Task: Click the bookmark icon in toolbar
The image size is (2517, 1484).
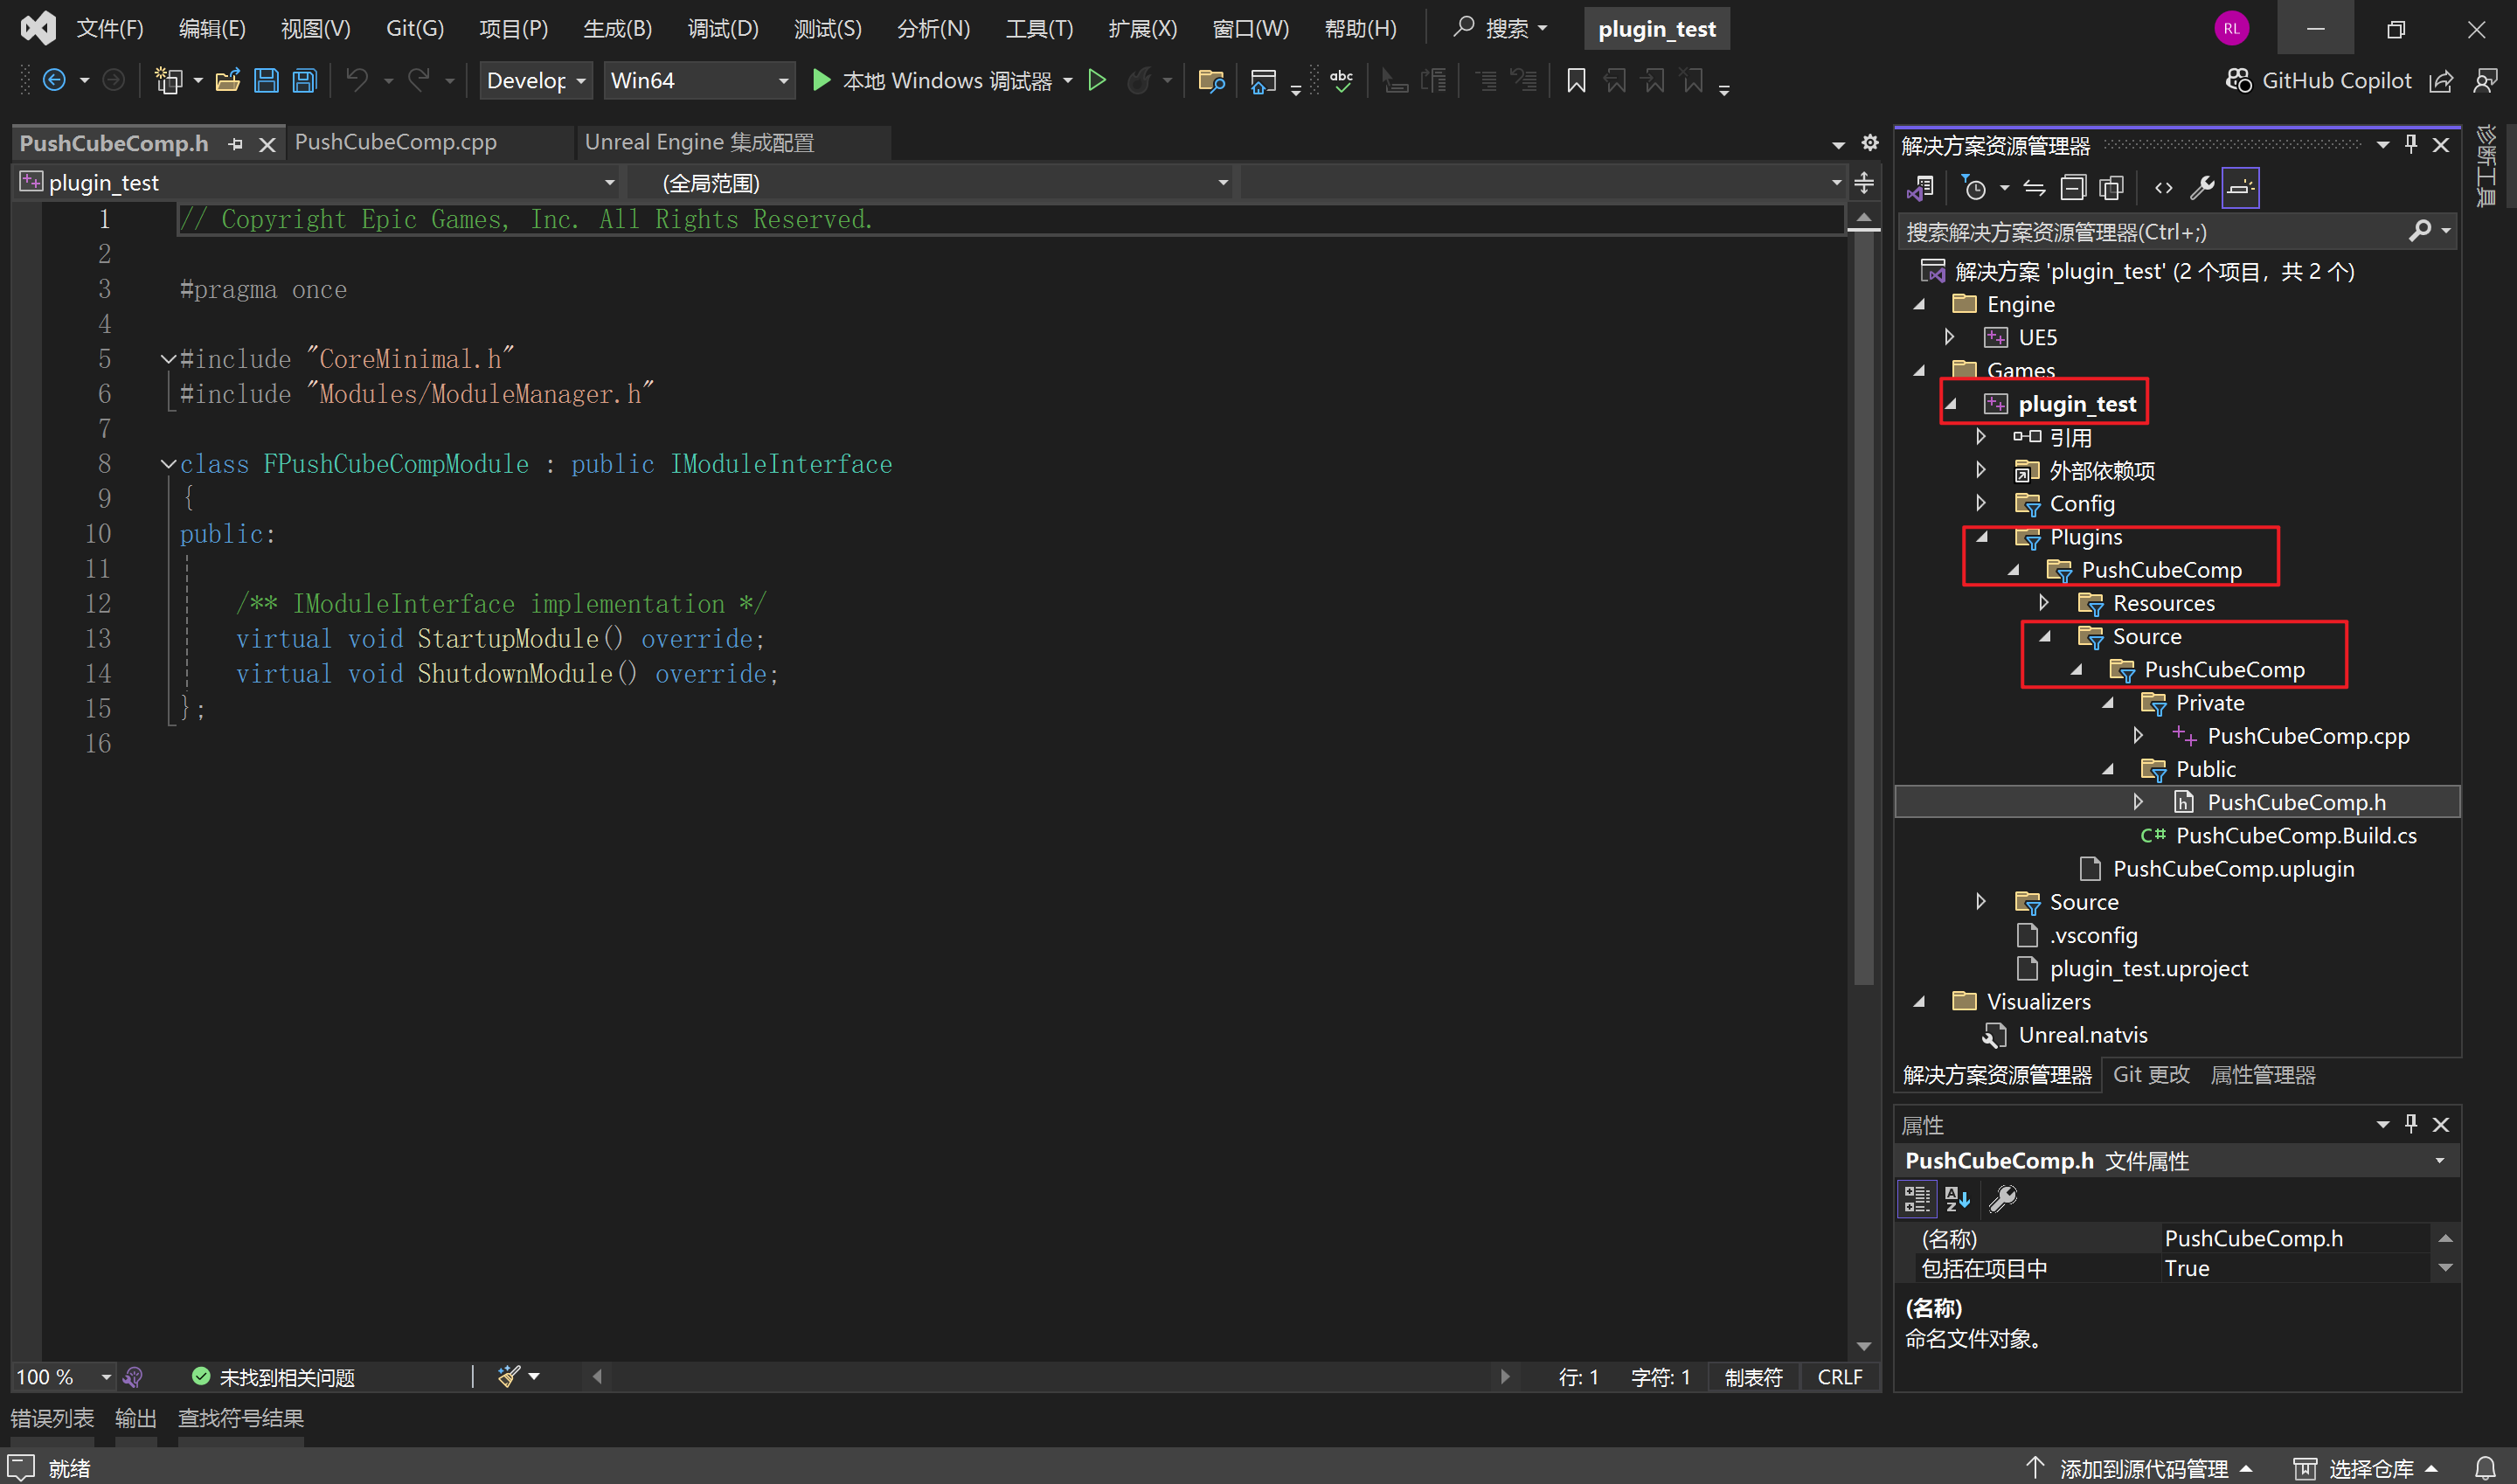Action: pos(1576,80)
